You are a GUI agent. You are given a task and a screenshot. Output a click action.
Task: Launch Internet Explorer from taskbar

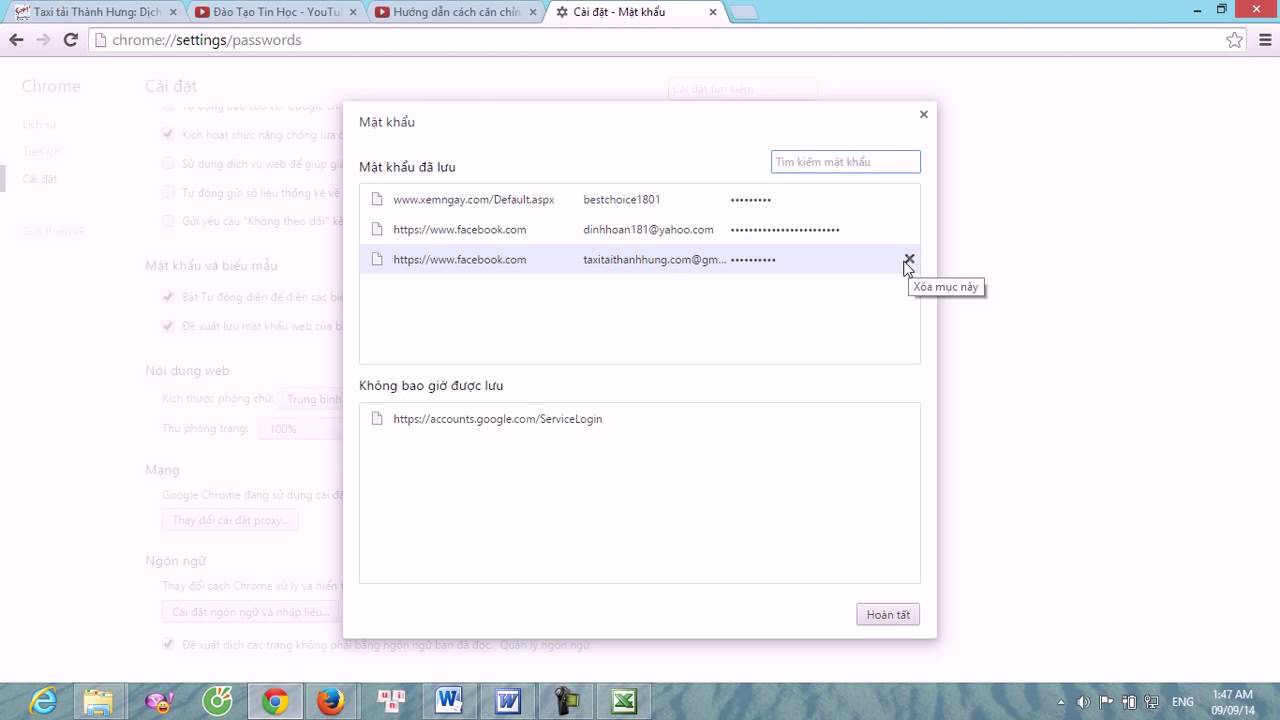42,702
